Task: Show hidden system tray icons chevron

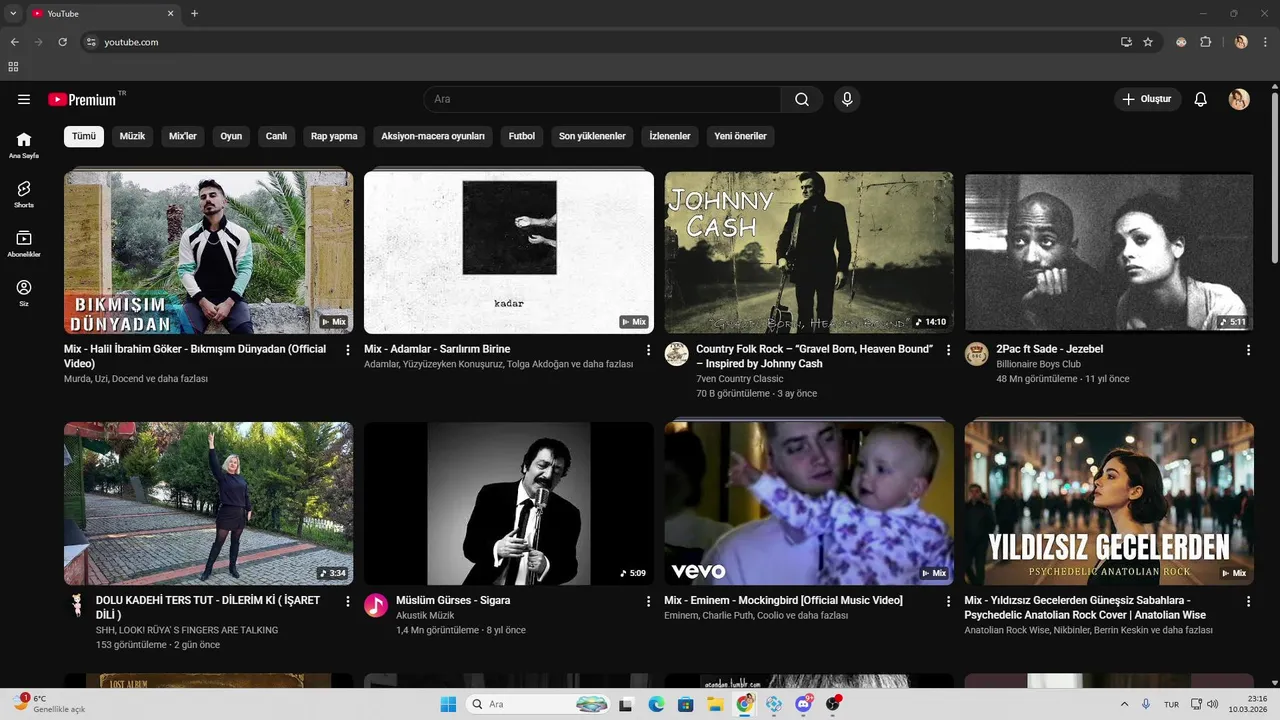Action: [1124, 704]
